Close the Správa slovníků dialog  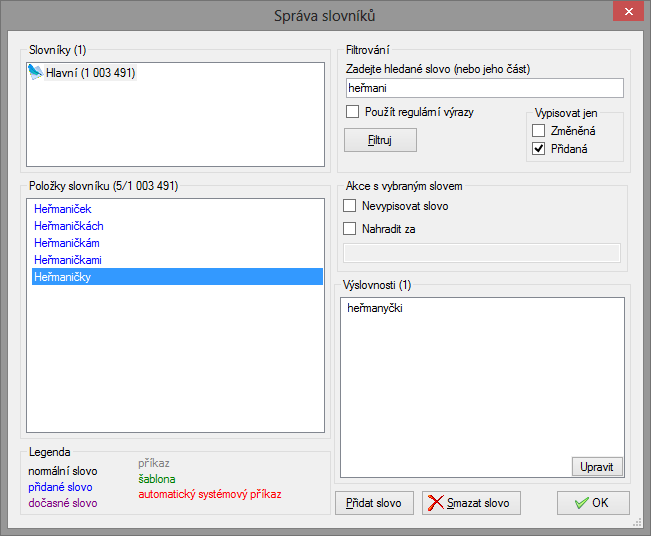coord(628,11)
